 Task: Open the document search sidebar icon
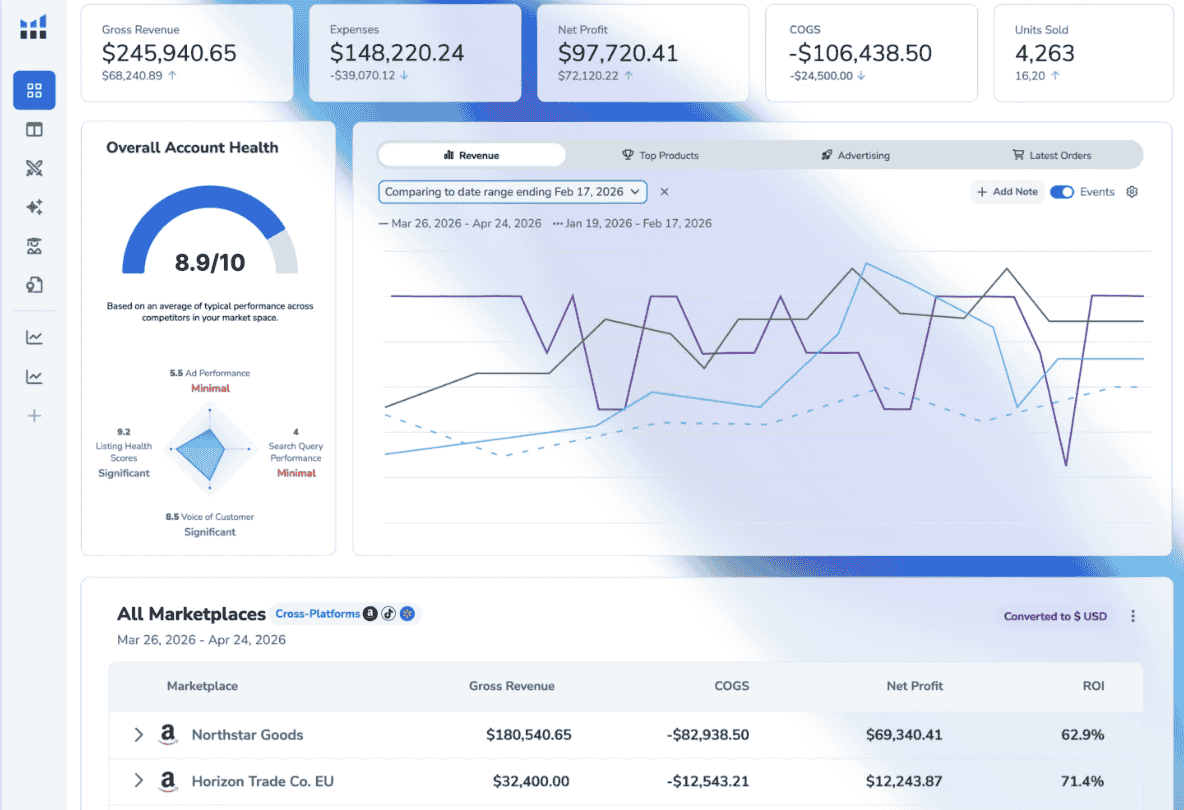[34, 285]
